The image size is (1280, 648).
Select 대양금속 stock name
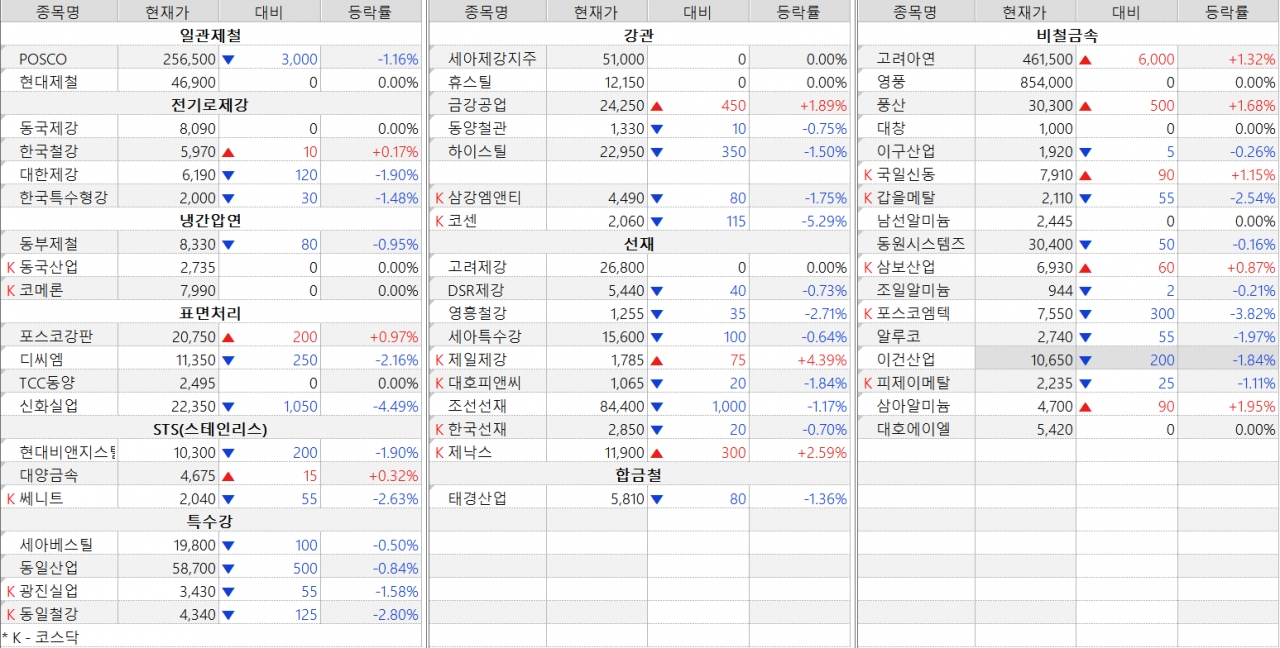[48, 475]
